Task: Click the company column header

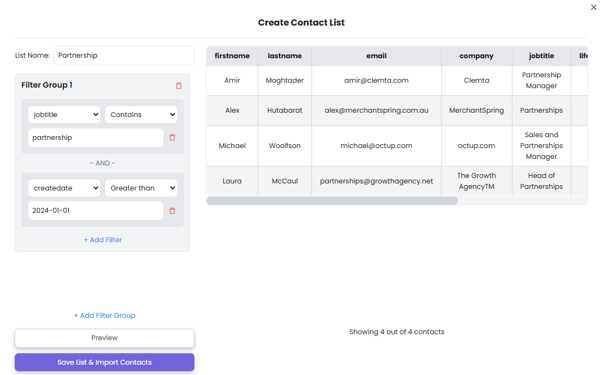Action: coord(477,56)
